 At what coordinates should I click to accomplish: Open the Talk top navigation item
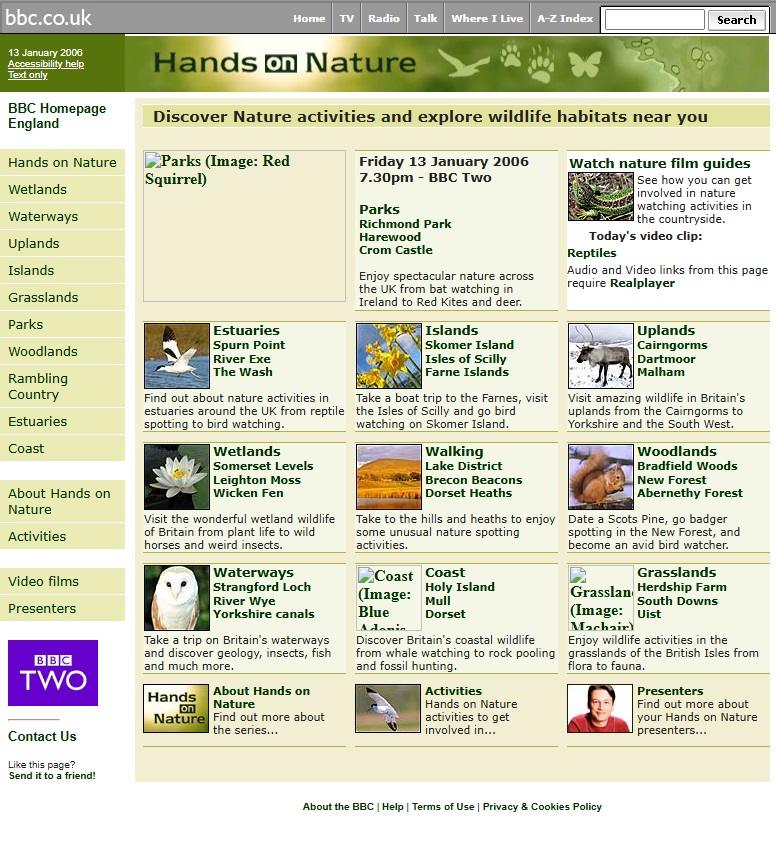425,18
